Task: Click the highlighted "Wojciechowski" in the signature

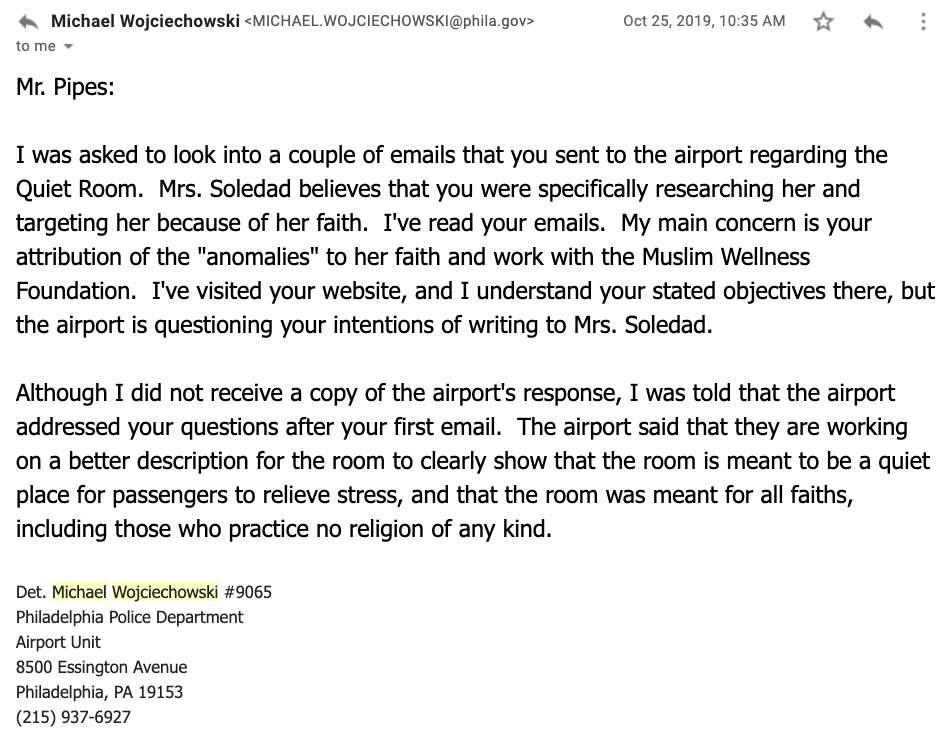Action: coord(165,592)
